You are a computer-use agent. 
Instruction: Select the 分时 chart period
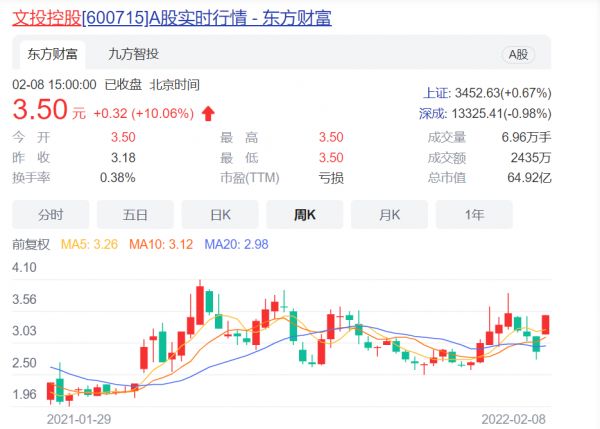50,214
